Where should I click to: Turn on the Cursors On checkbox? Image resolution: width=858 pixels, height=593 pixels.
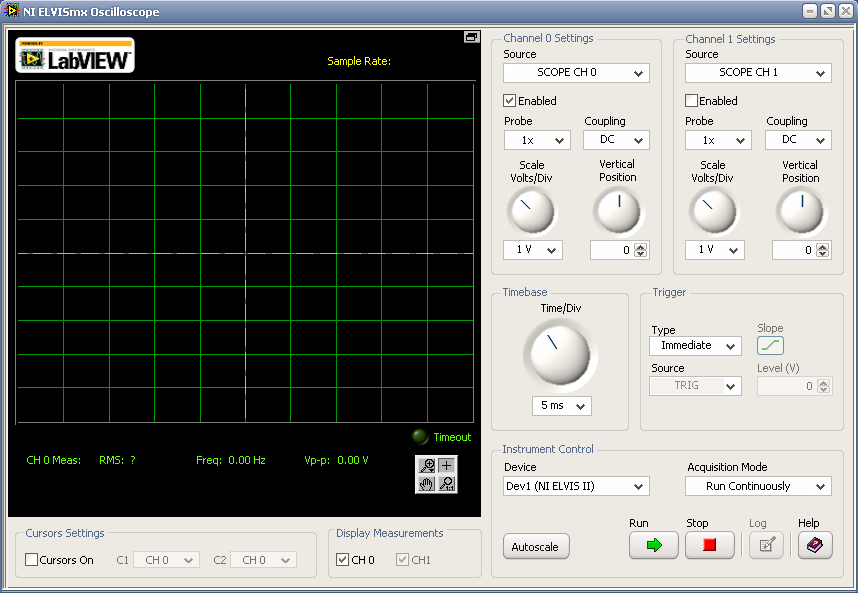click(x=32, y=560)
